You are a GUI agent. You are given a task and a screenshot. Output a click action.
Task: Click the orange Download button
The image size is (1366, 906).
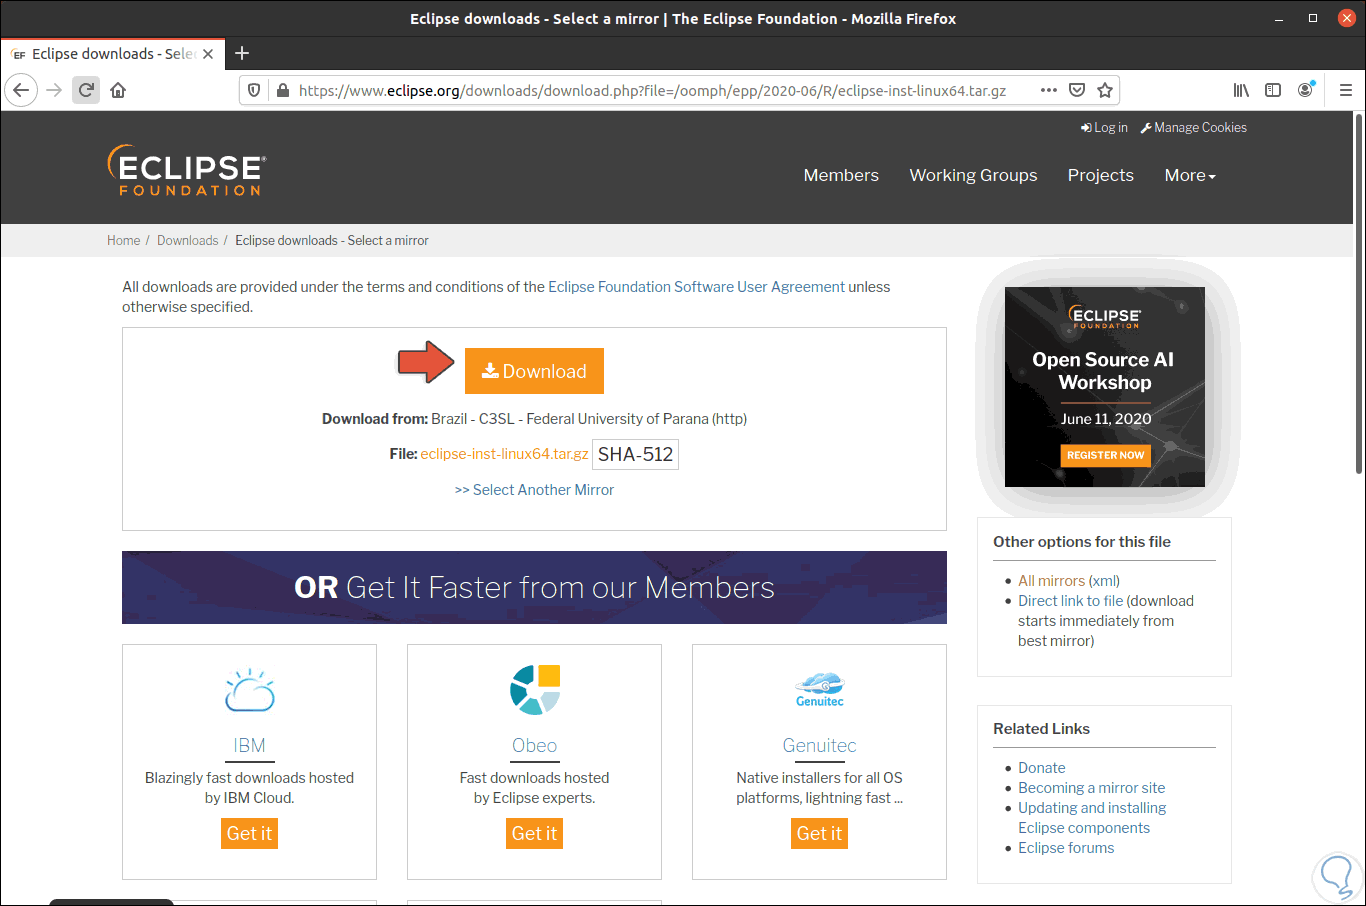tap(534, 371)
